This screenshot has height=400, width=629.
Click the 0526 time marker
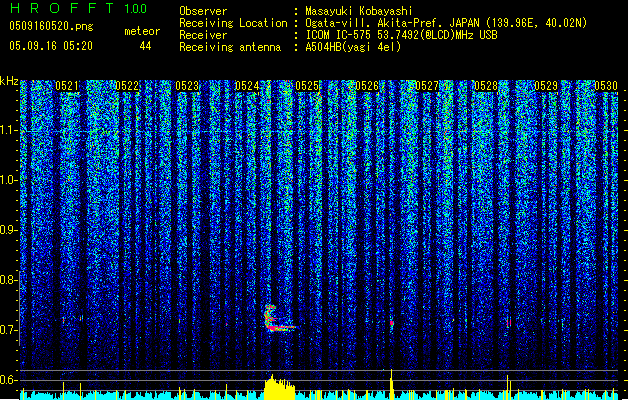click(367, 86)
